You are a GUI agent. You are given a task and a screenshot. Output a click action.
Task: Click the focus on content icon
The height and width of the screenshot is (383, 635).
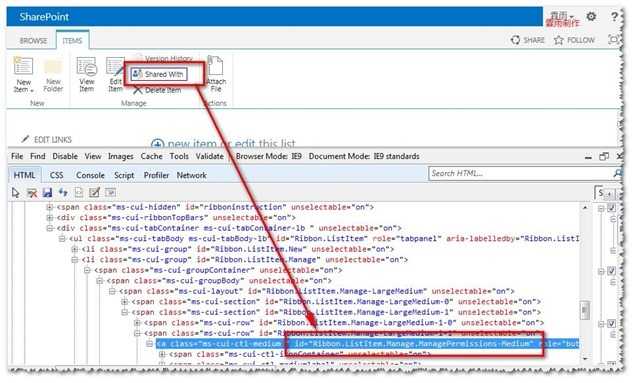pyautogui.click(x=614, y=39)
